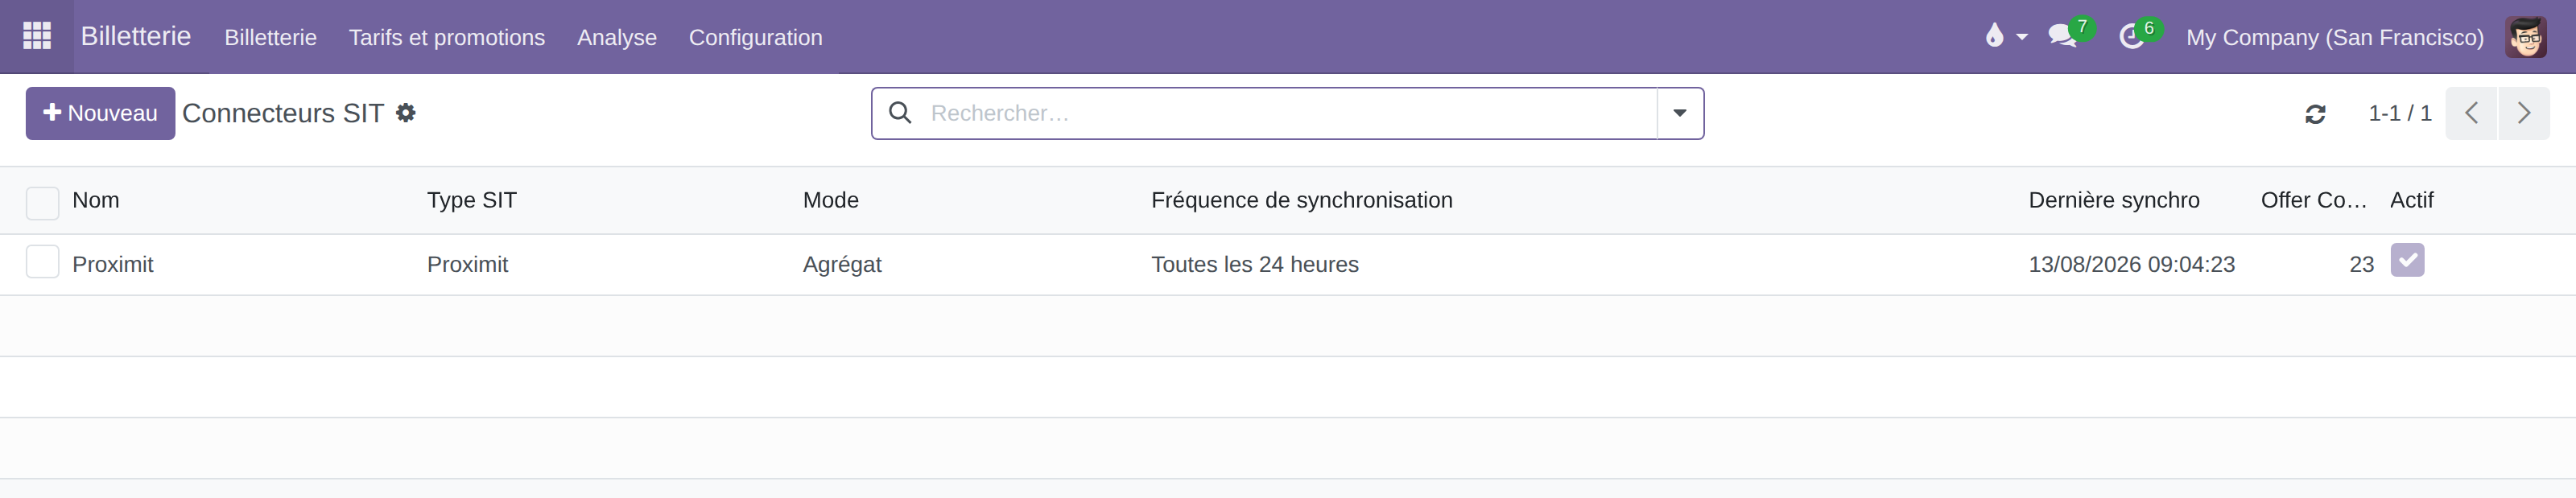This screenshot has height=498, width=2576.
Task: Open the apps grid menu
Action: [x=37, y=36]
